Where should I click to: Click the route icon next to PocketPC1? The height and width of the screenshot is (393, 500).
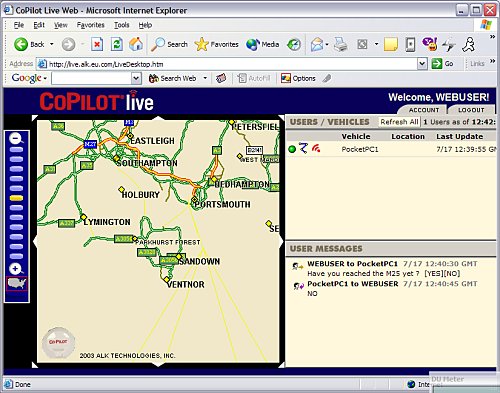(303, 148)
